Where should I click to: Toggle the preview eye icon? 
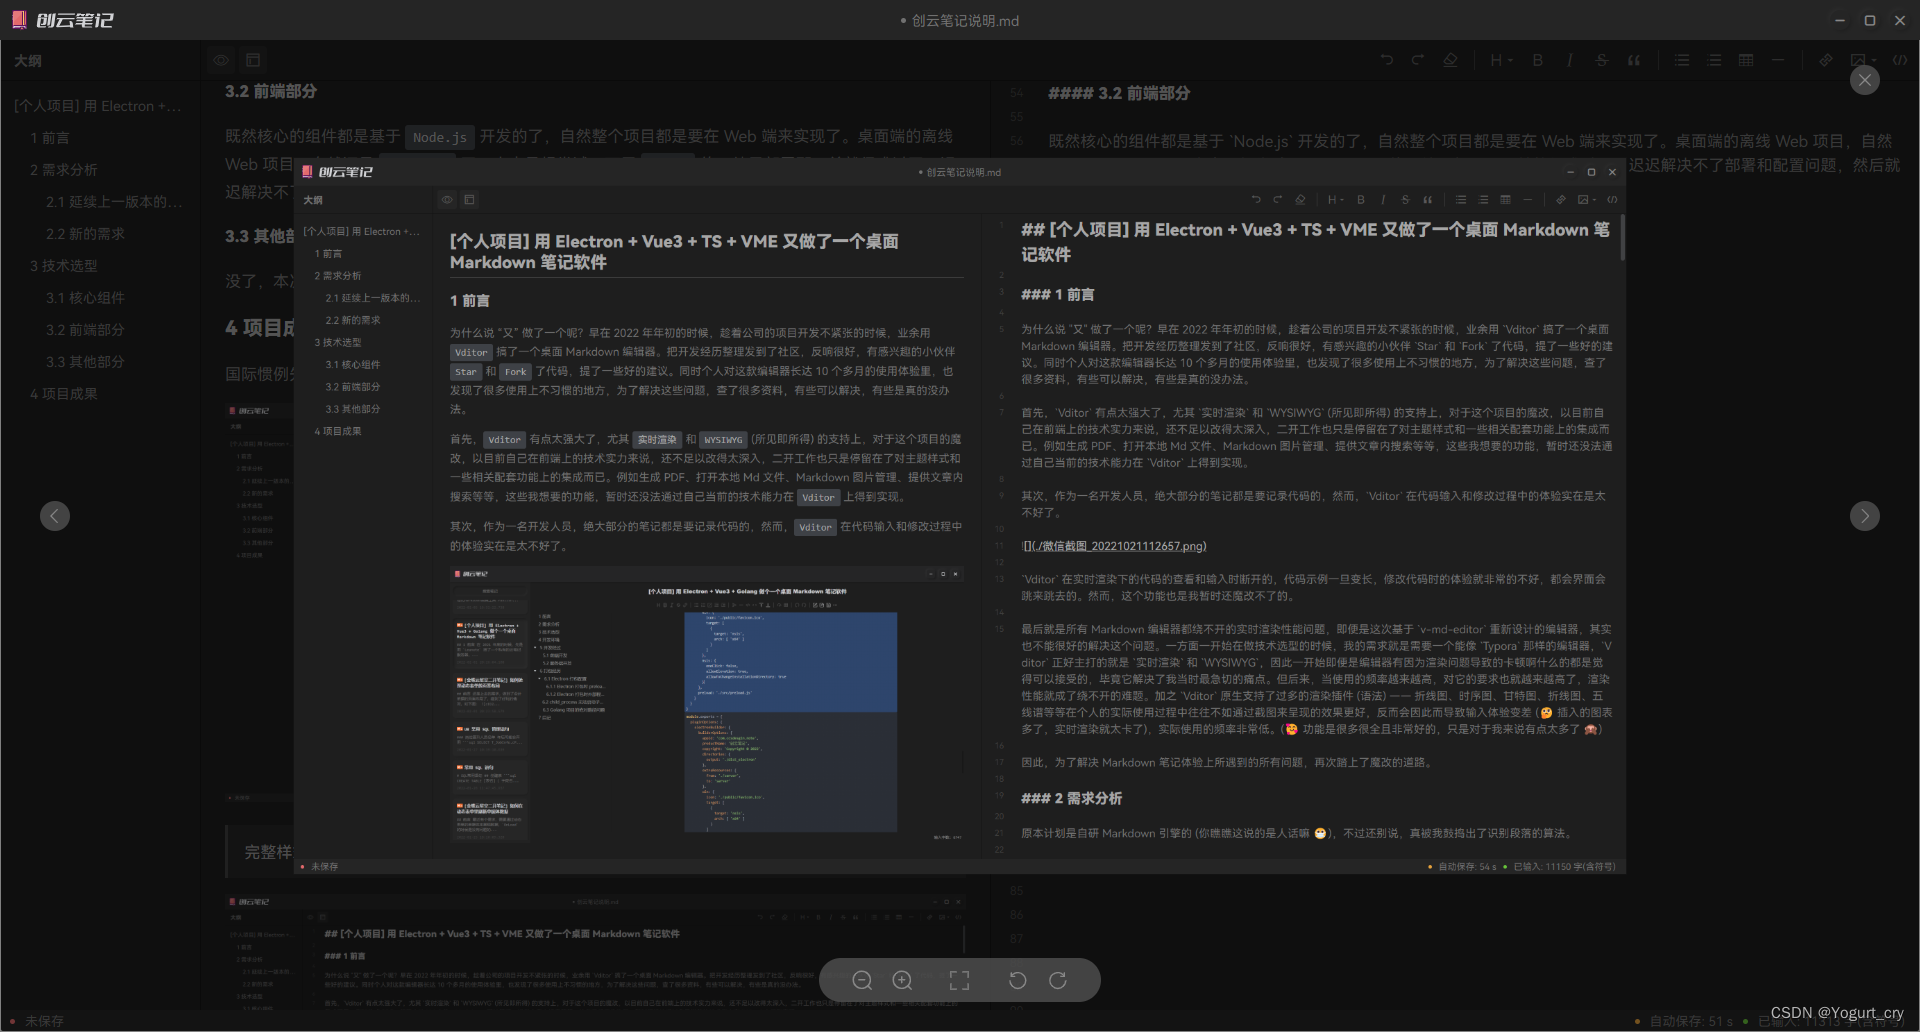click(221, 60)
